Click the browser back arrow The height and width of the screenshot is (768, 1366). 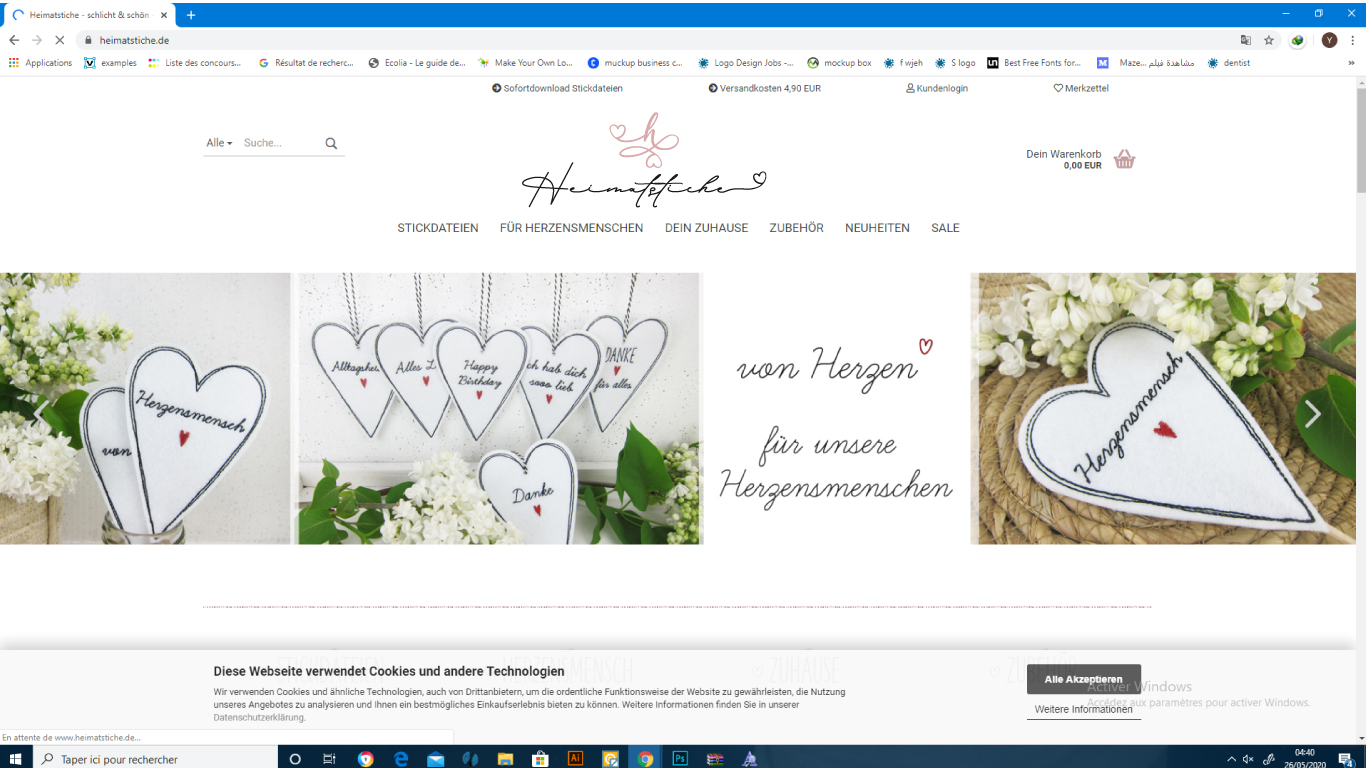[x=14, y=40]
